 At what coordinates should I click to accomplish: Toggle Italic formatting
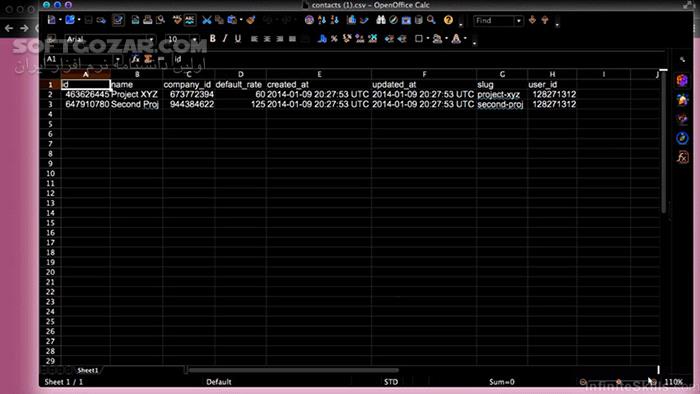(x=225, y=39)
